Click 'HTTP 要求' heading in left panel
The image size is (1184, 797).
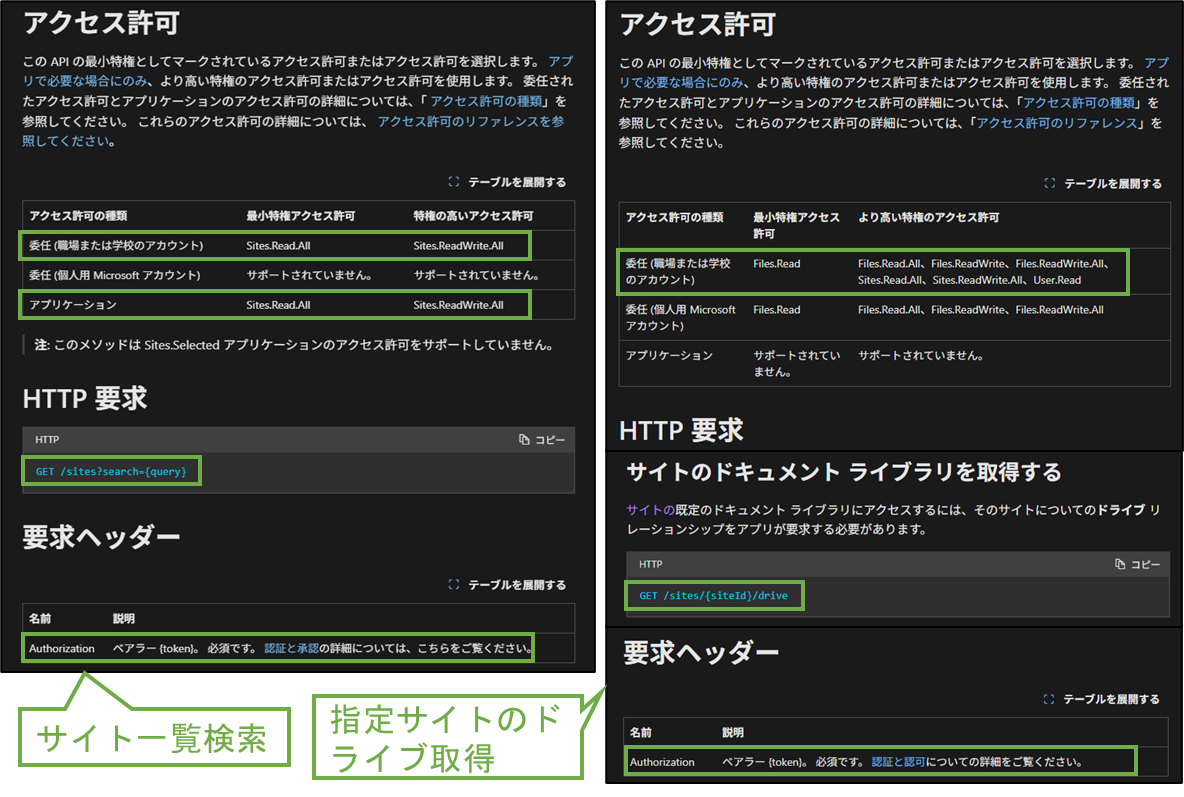pyautogui.click(x=85, y=399)
